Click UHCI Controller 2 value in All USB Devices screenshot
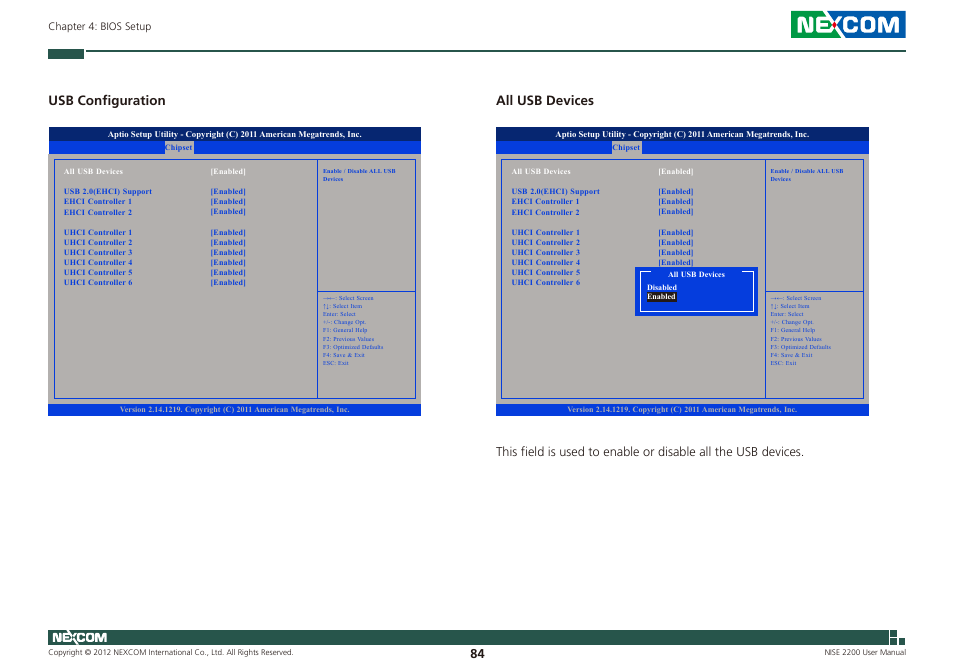954x672 pixels. click(675, 242)
